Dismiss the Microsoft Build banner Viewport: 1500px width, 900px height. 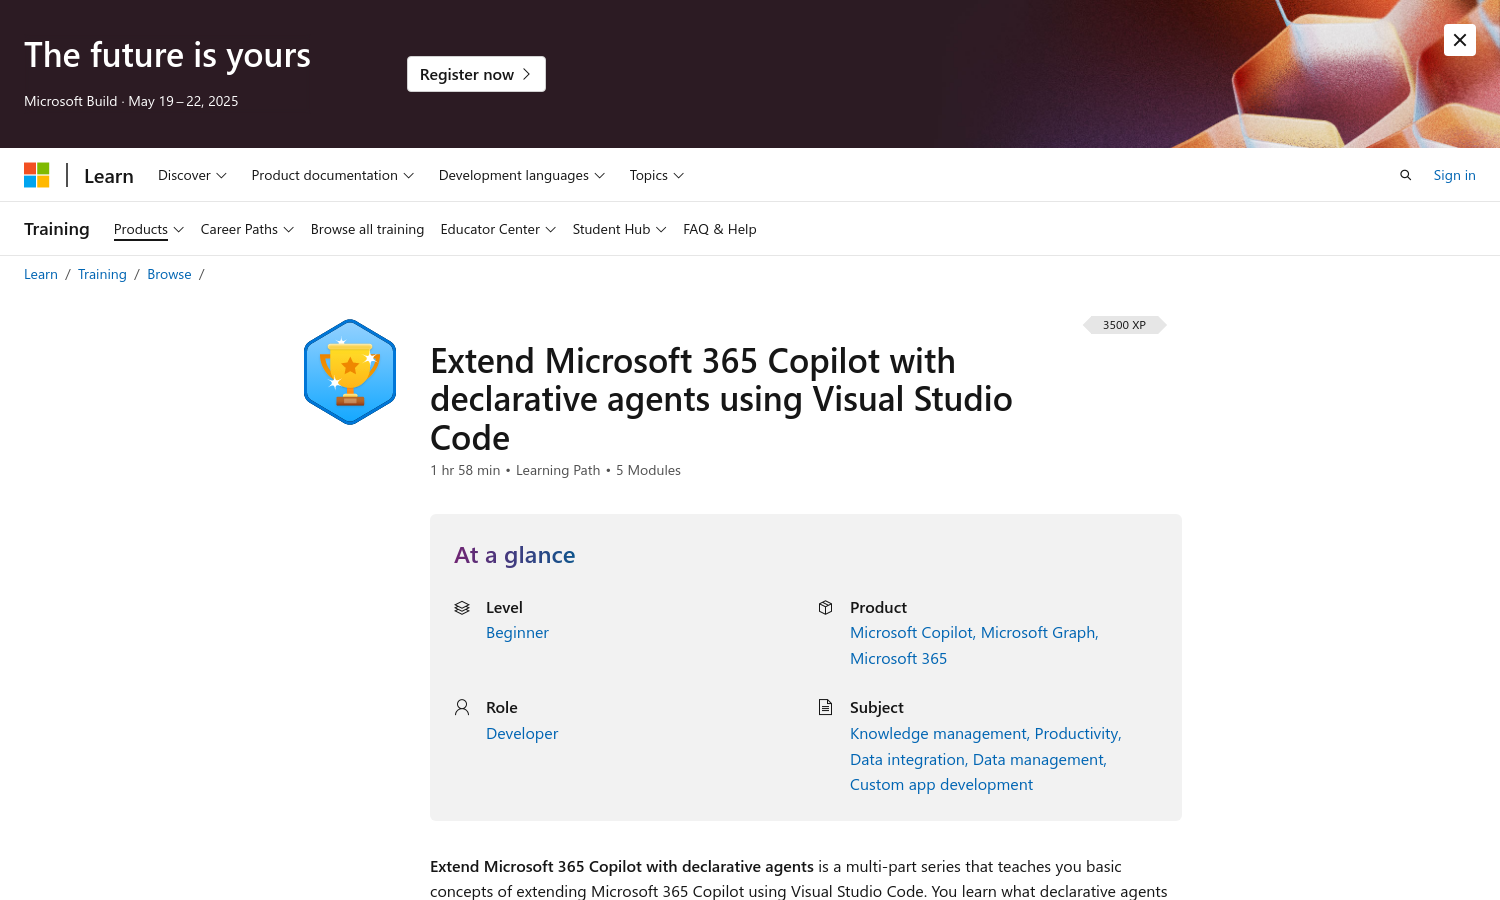[x=1459, y=40]
